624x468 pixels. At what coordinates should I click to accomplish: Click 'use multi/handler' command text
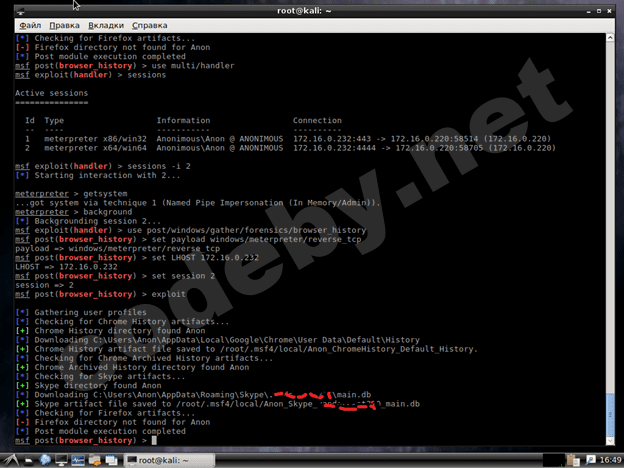[193, 66]
